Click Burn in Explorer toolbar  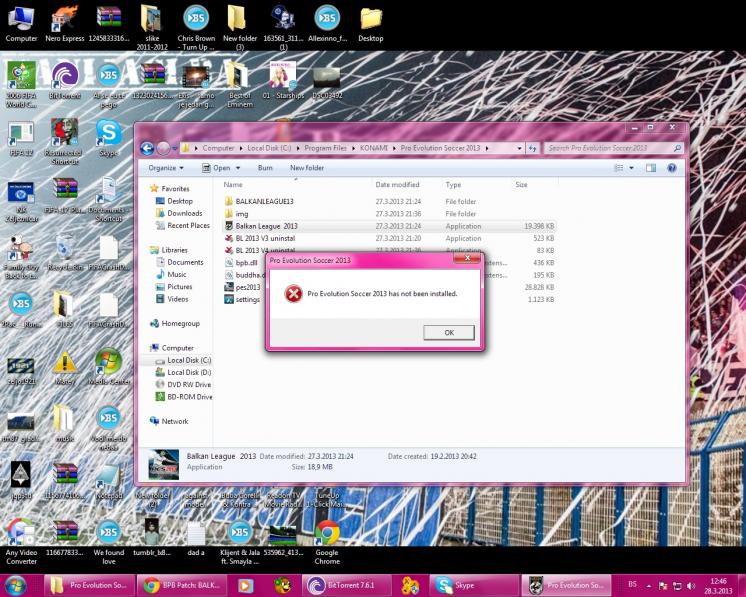(x=265, y=168)
